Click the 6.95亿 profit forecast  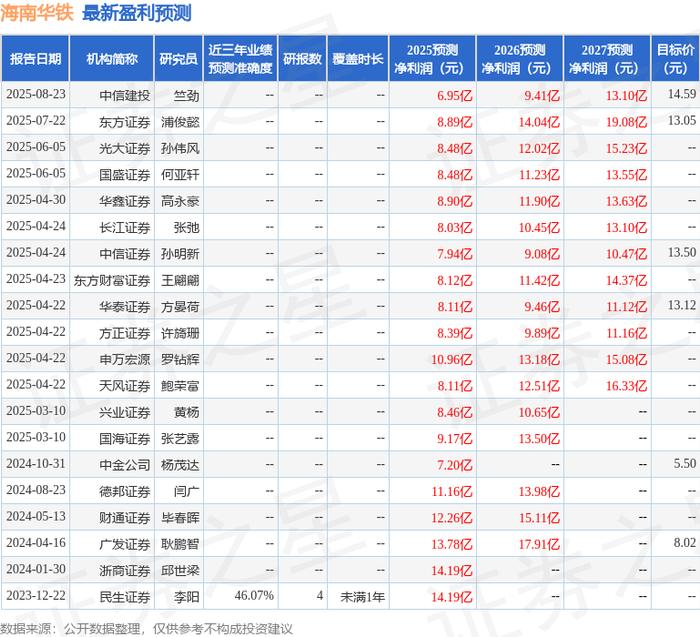click(454, 96)
